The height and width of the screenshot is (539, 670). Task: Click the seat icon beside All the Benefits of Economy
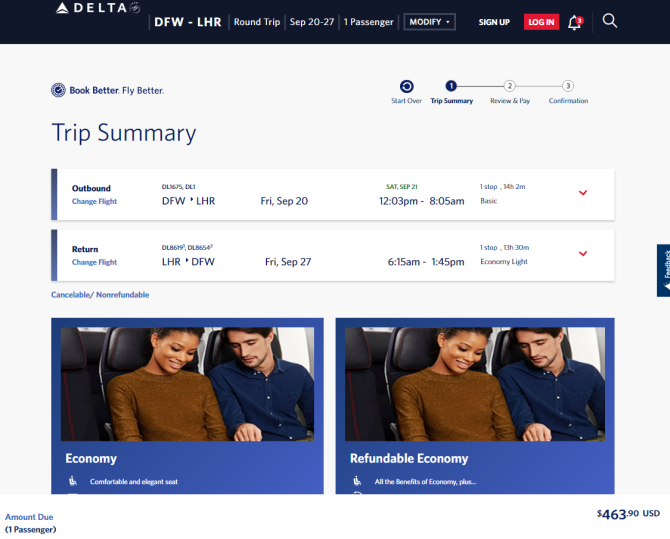[x=357, y=481]
